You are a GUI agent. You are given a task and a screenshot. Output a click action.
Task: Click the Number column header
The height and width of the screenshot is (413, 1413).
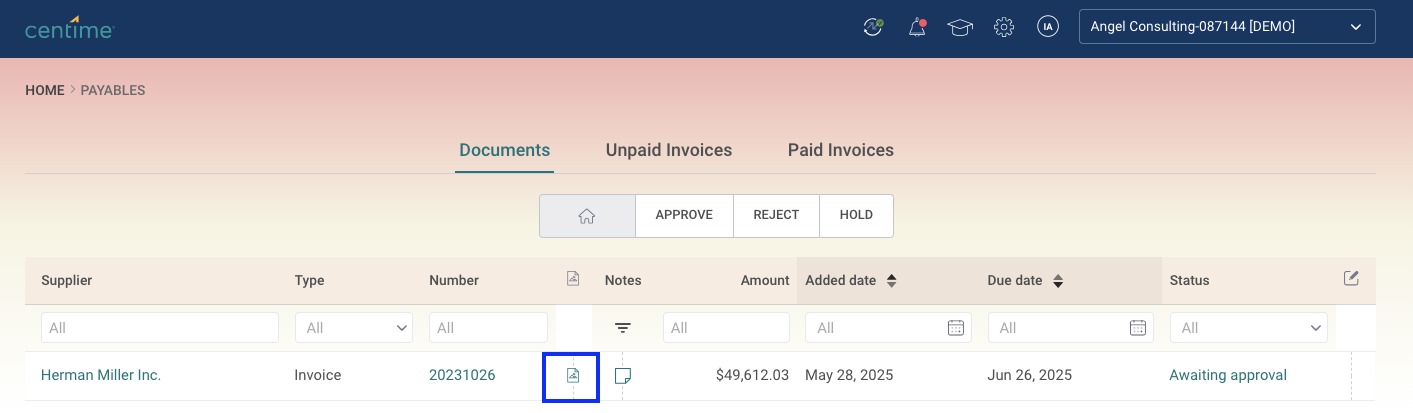coord(454,281)
